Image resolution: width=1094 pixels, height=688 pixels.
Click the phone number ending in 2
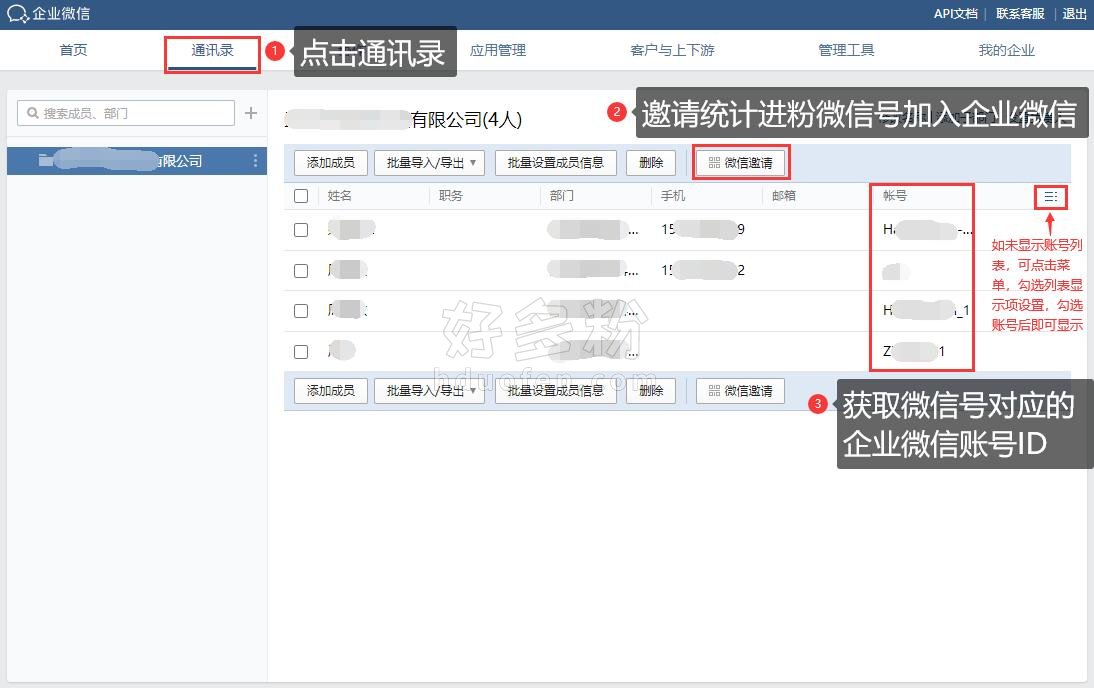[x=703, y=270]
